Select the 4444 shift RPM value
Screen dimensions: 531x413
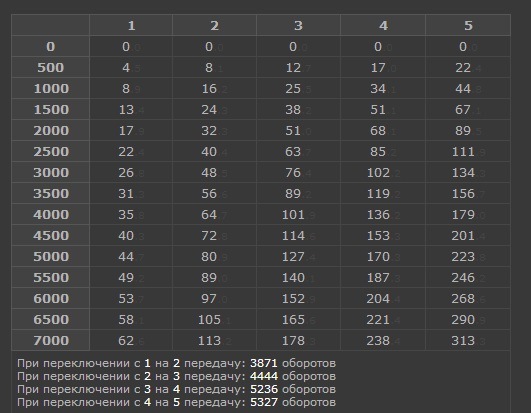[263, 376]
